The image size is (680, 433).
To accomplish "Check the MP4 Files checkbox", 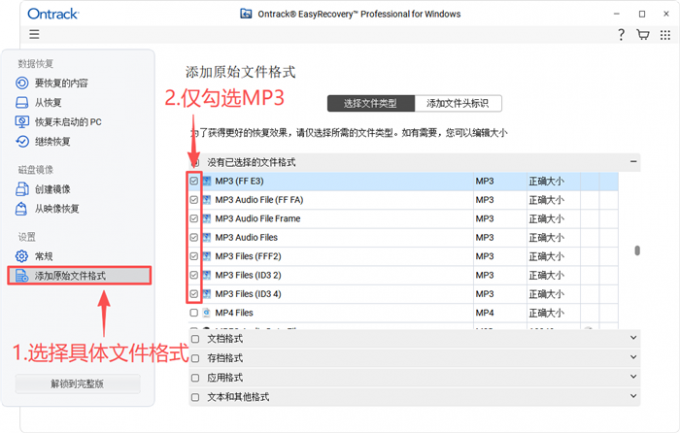I will 194,312.
